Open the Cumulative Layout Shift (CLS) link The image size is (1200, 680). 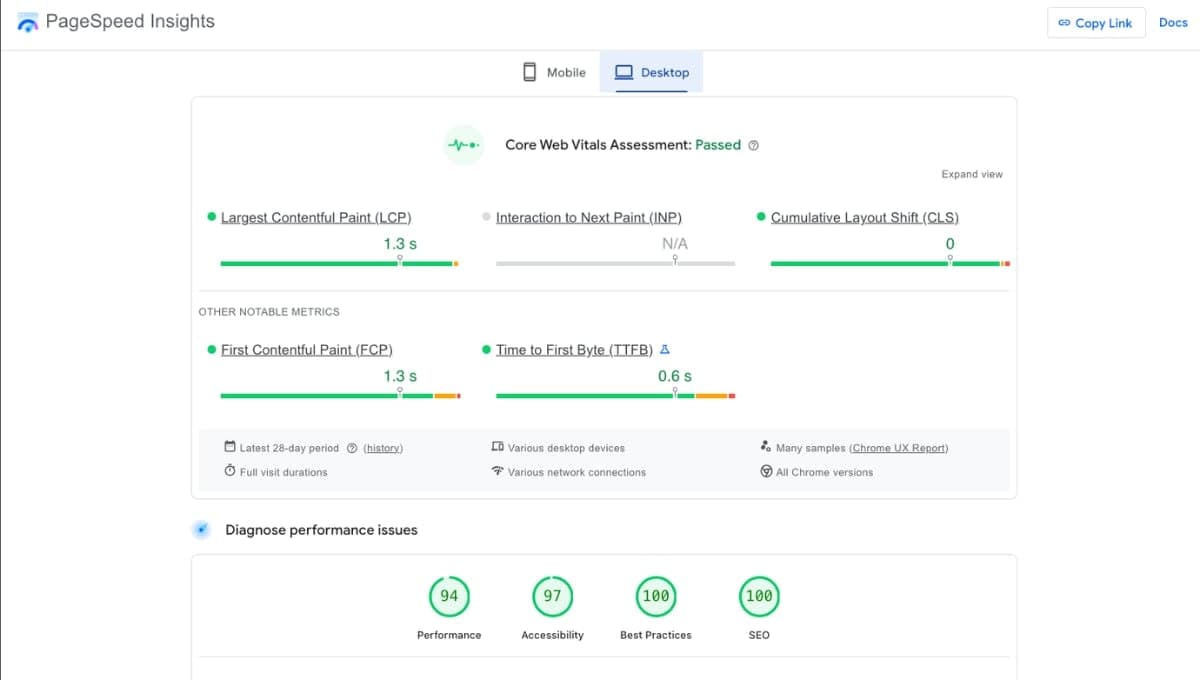point(865,217)
